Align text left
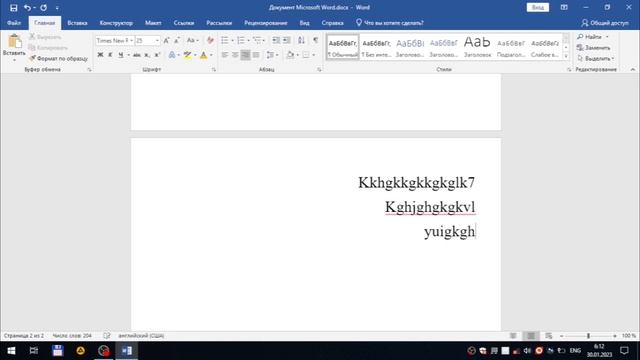640x360 pixels. click(225, 55)
